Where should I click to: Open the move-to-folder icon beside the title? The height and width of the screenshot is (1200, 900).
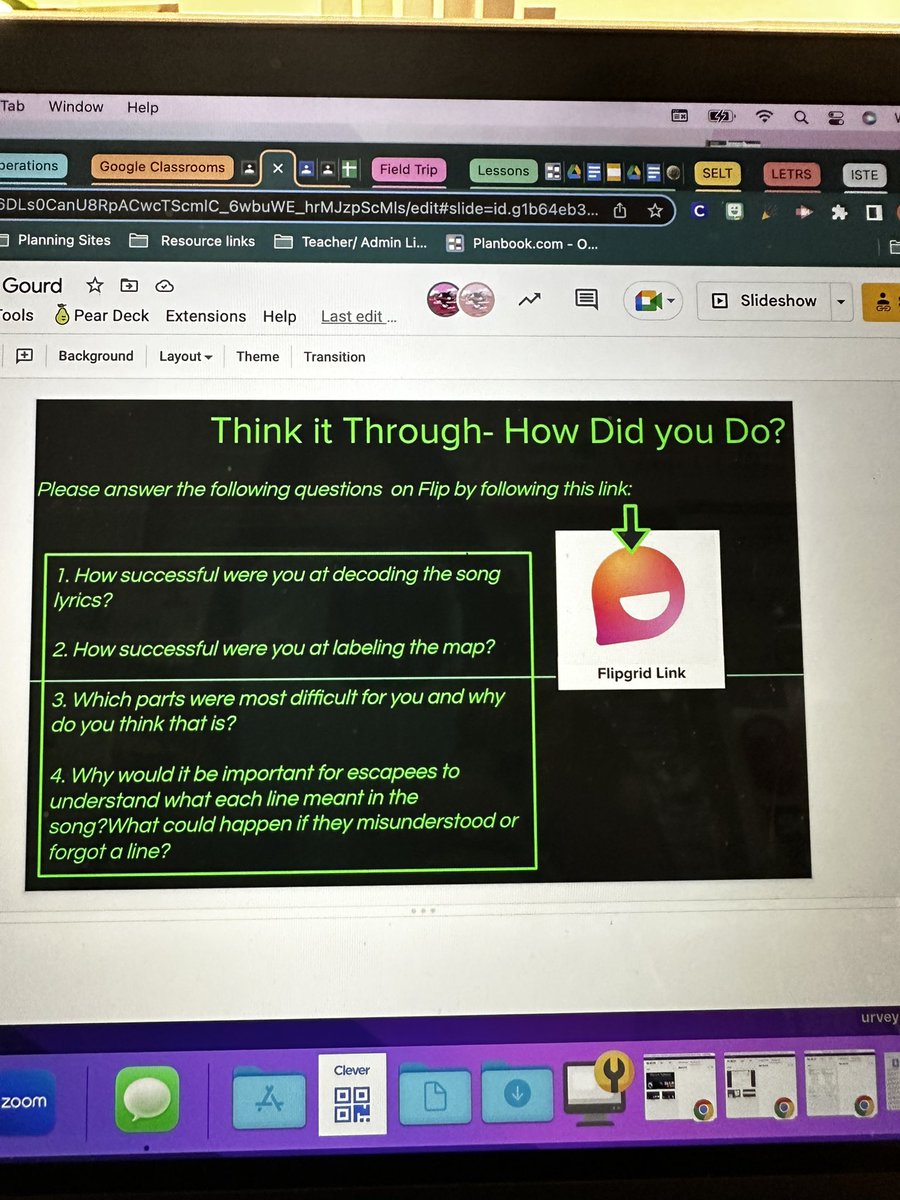click(x=129, y=286)
